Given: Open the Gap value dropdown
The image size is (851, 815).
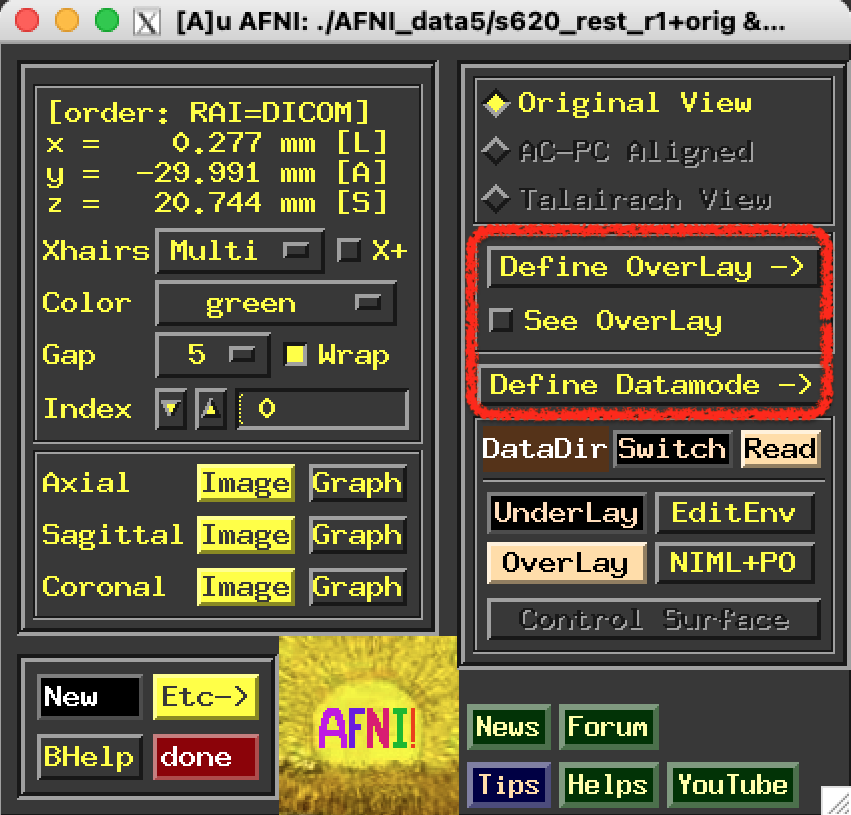Looking at the screenshot, I should [x=212, y=355].
